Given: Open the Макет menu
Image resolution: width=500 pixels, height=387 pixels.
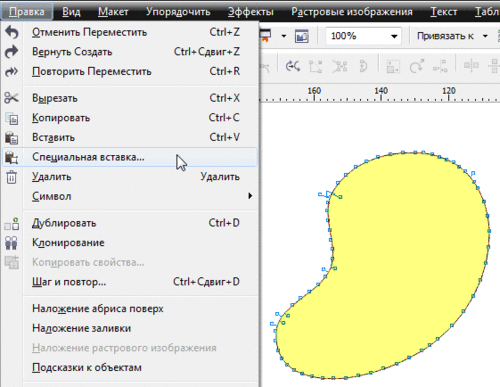Looking at the screenshot, I should tap(113, 12).
